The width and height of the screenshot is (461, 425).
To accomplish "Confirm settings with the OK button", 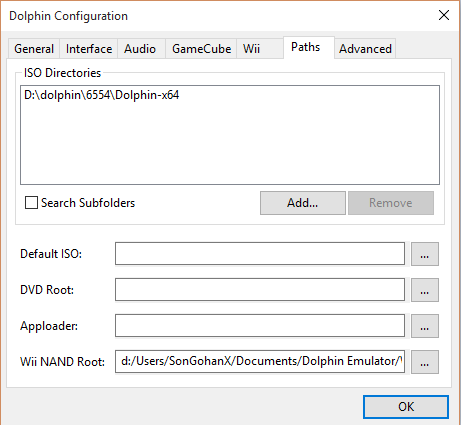I will click(406, 407).
